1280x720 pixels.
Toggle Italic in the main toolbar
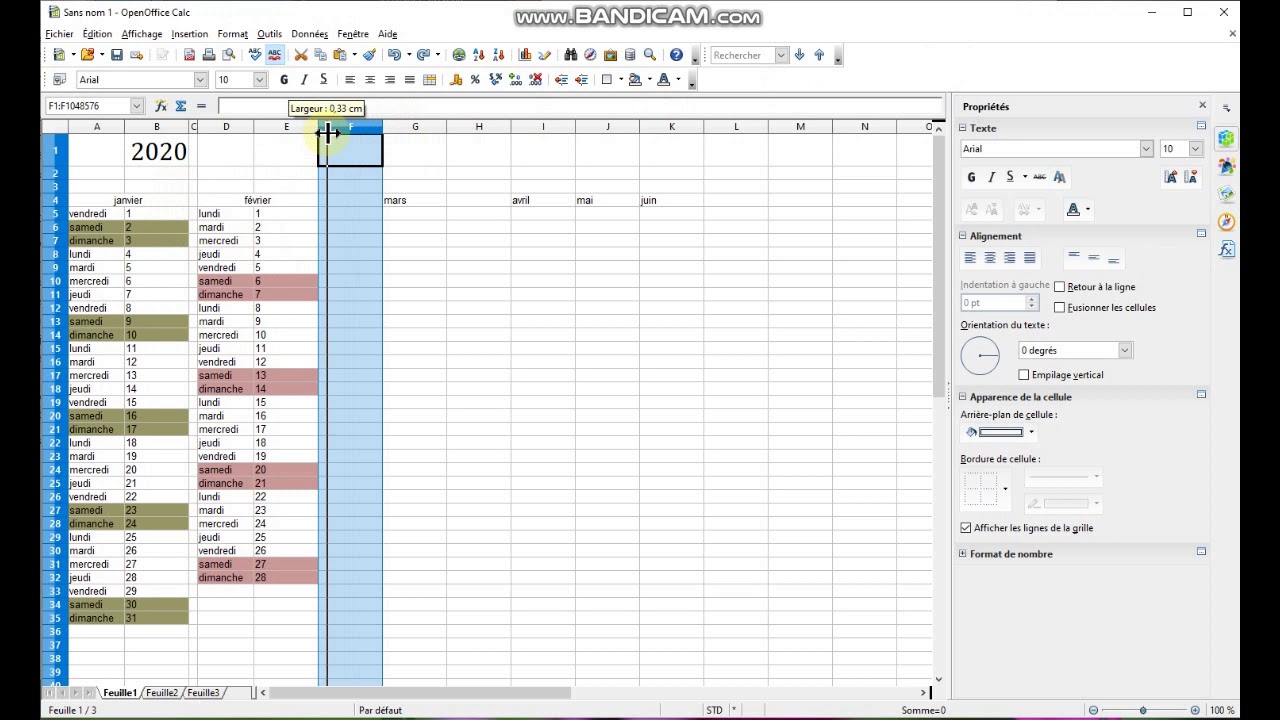coord(304,80)
